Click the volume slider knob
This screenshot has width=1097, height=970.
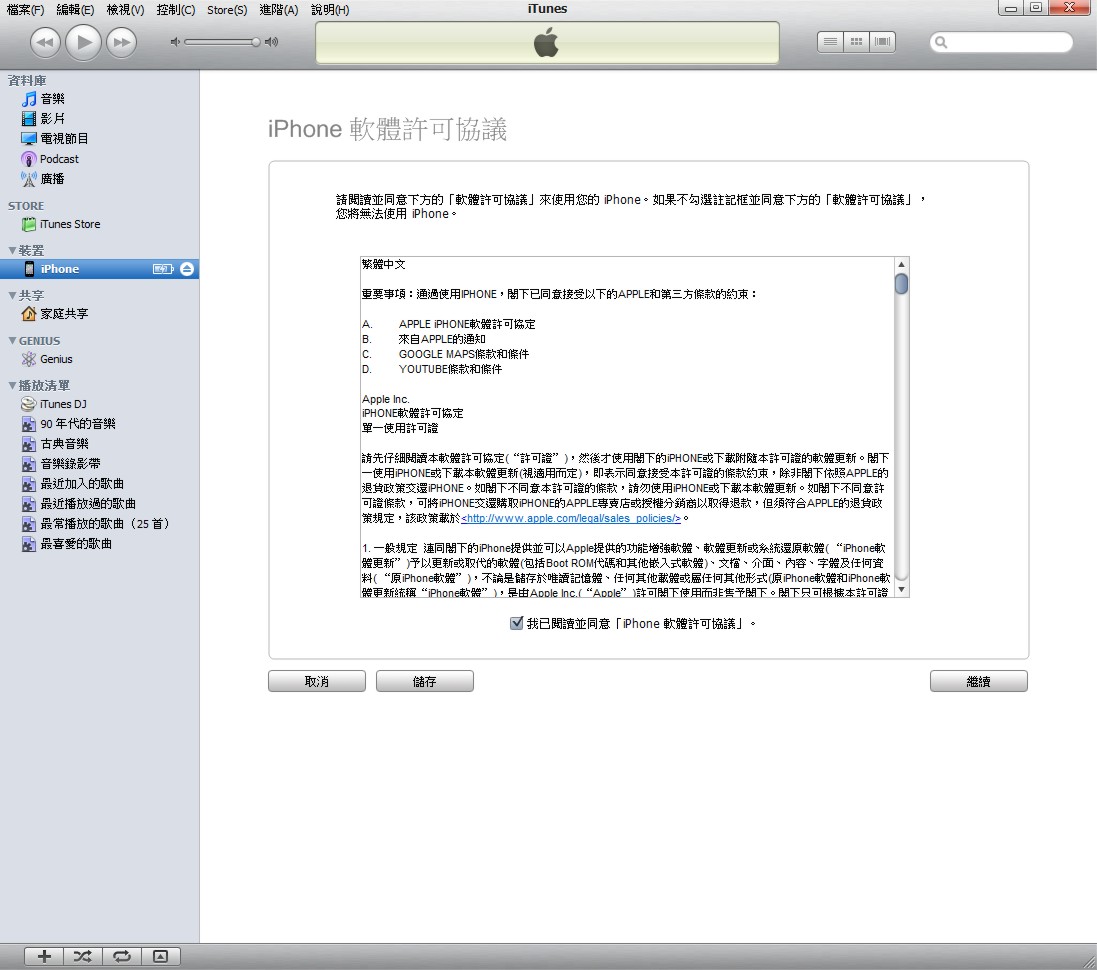tap(256, 42)
